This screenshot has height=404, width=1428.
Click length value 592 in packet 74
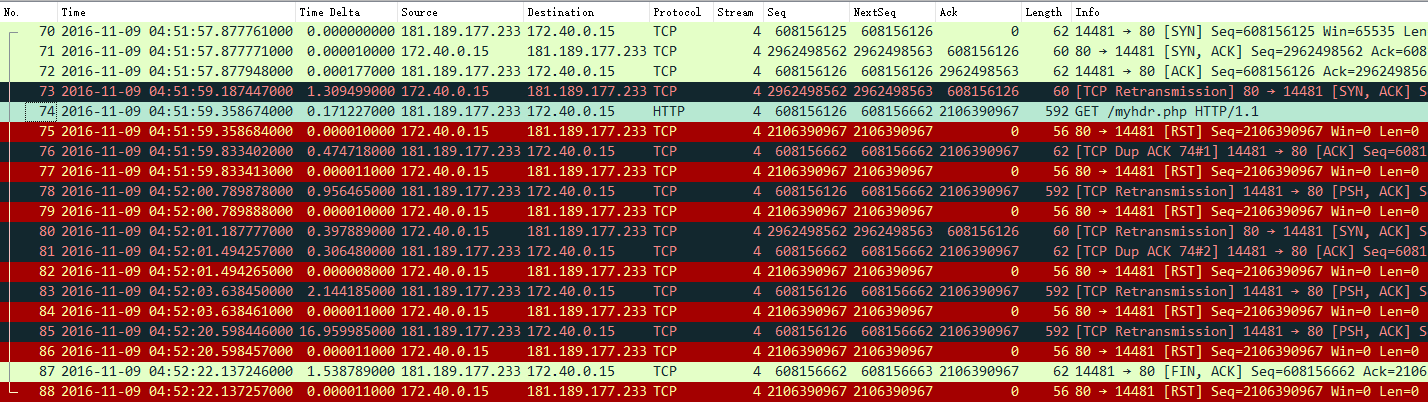coord(1056,111)
